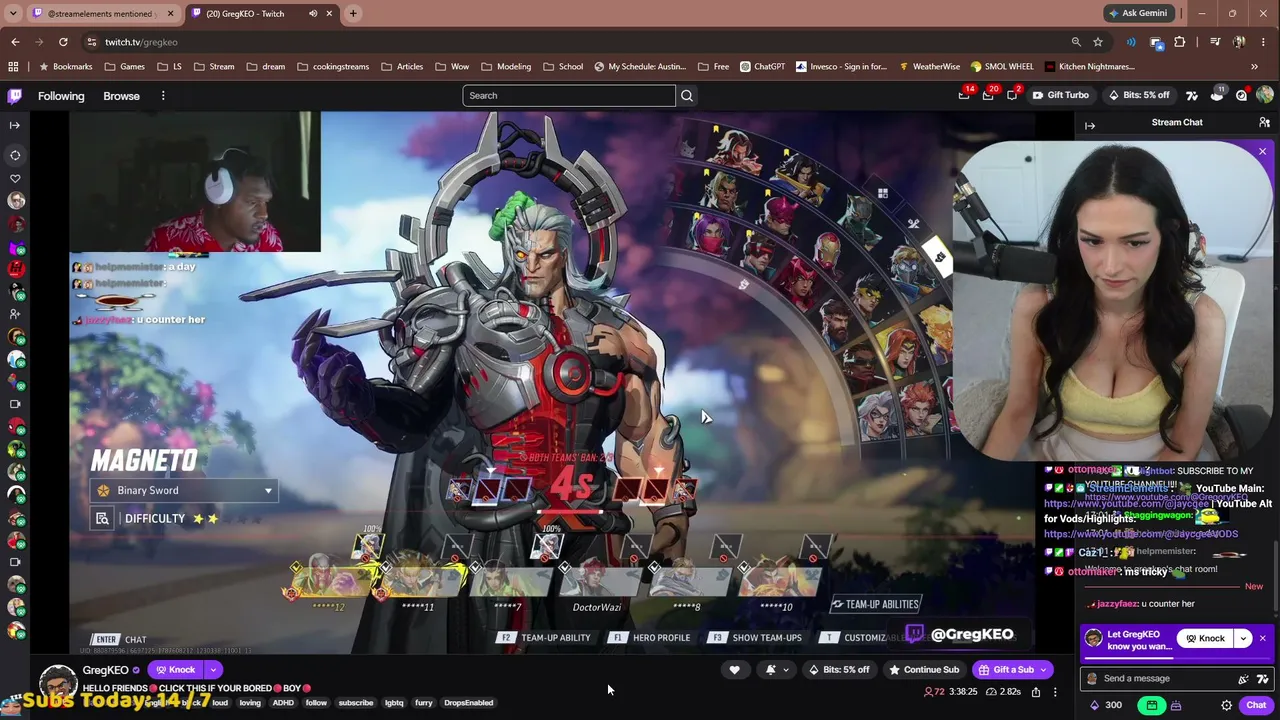1280x720 pixels.
Task: Click the Twitch search input field
Action: (x=569, y=96)
